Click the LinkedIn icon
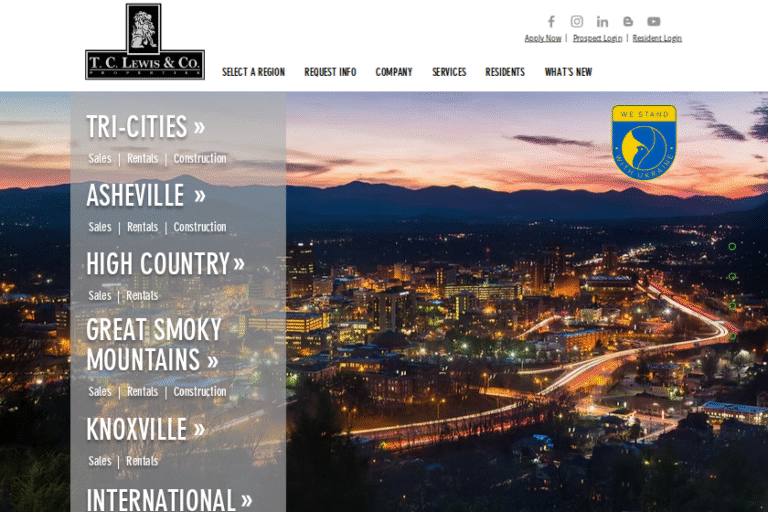768x512 pixels. pos(602,21)
